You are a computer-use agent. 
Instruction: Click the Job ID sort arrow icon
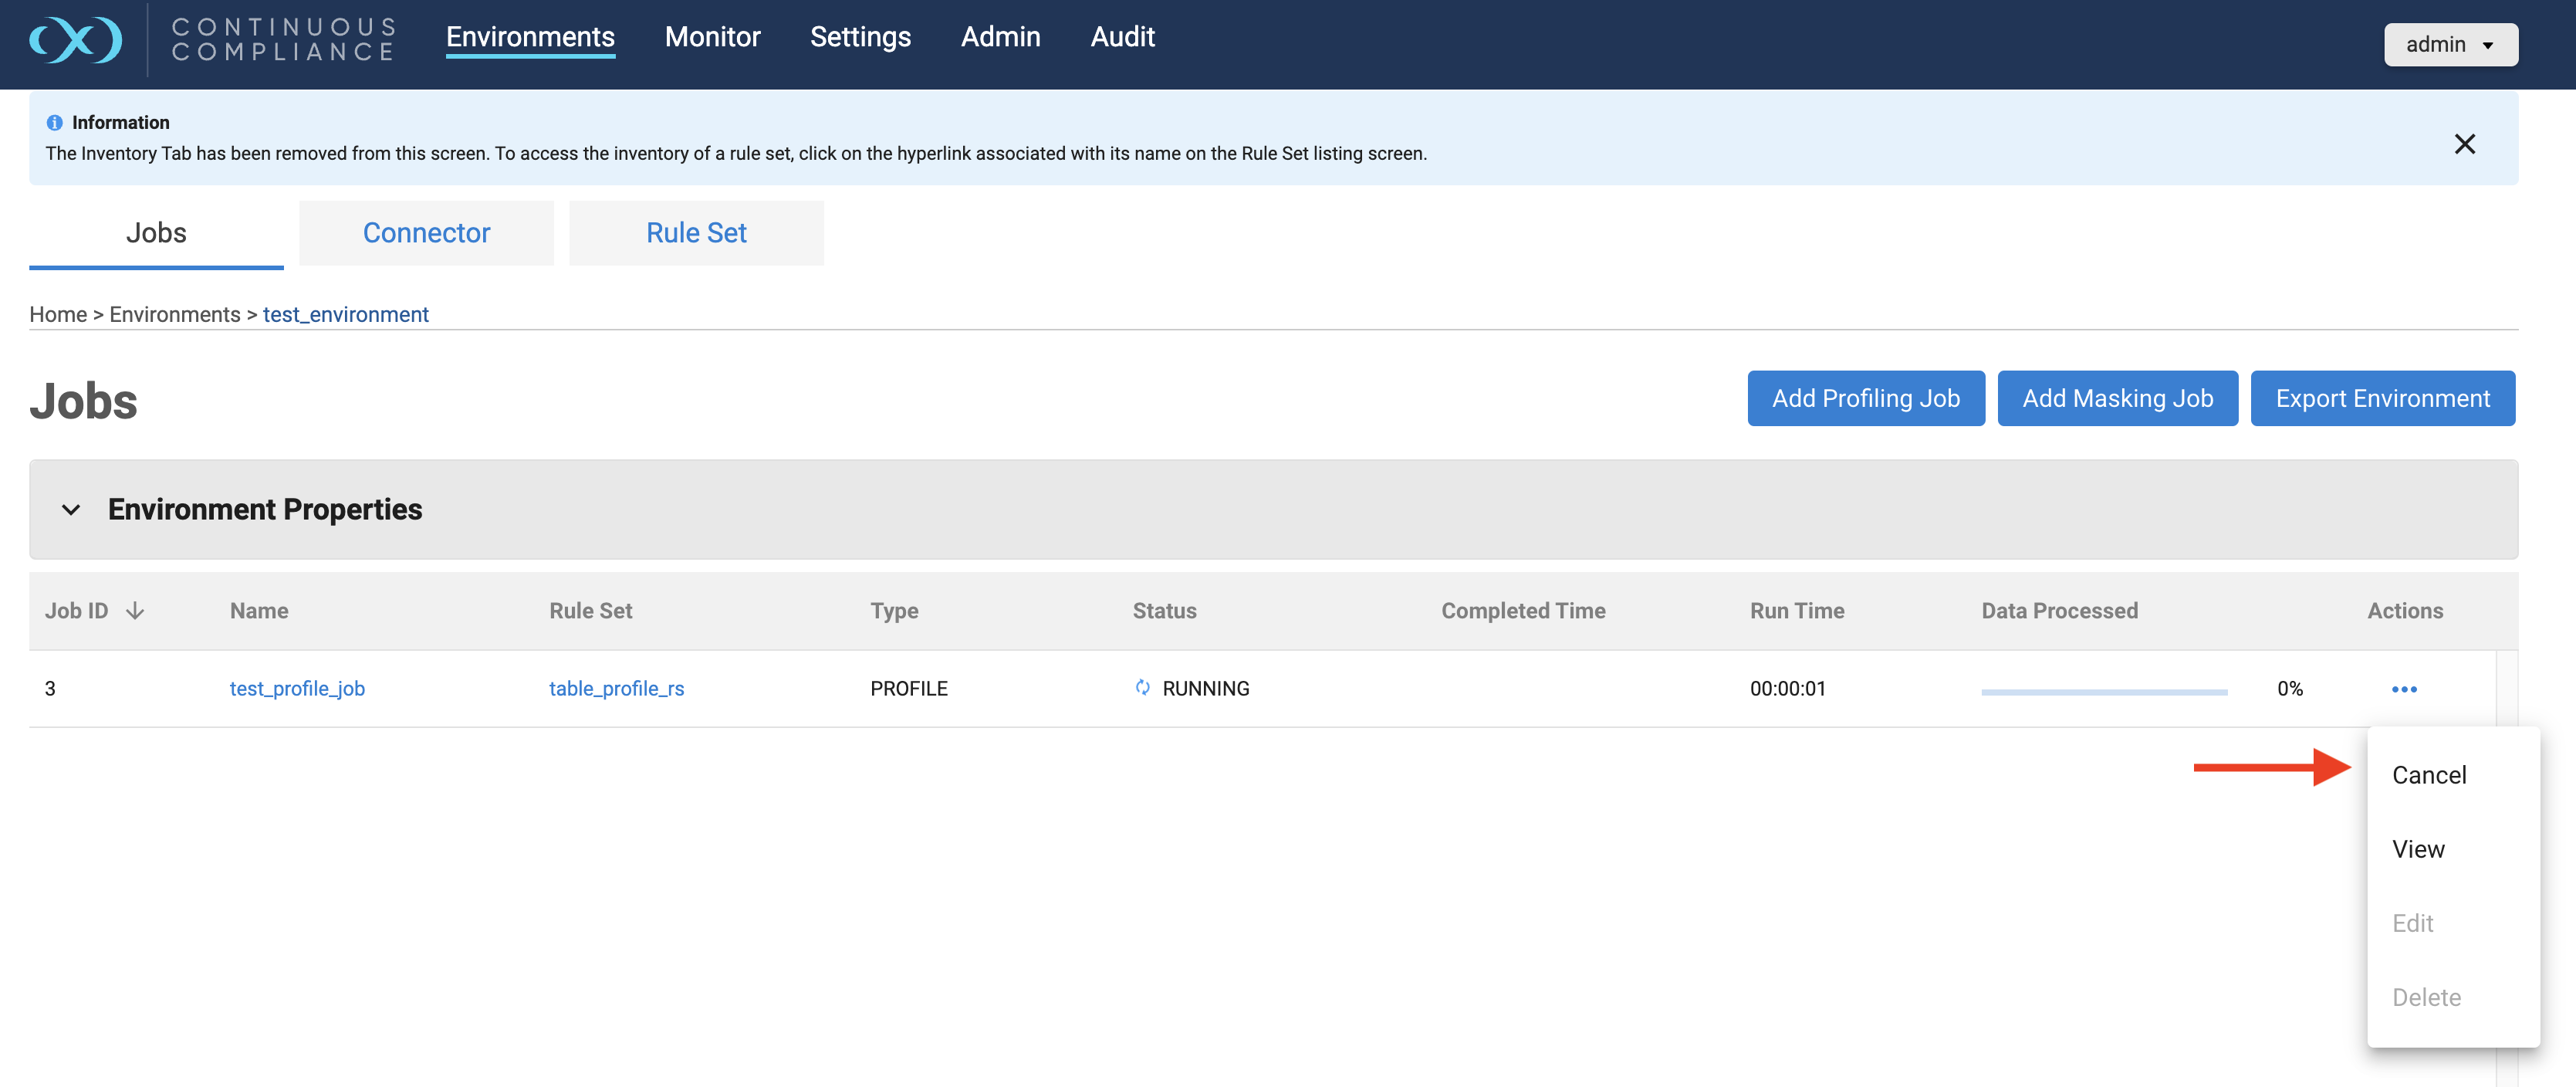[135, 611]
